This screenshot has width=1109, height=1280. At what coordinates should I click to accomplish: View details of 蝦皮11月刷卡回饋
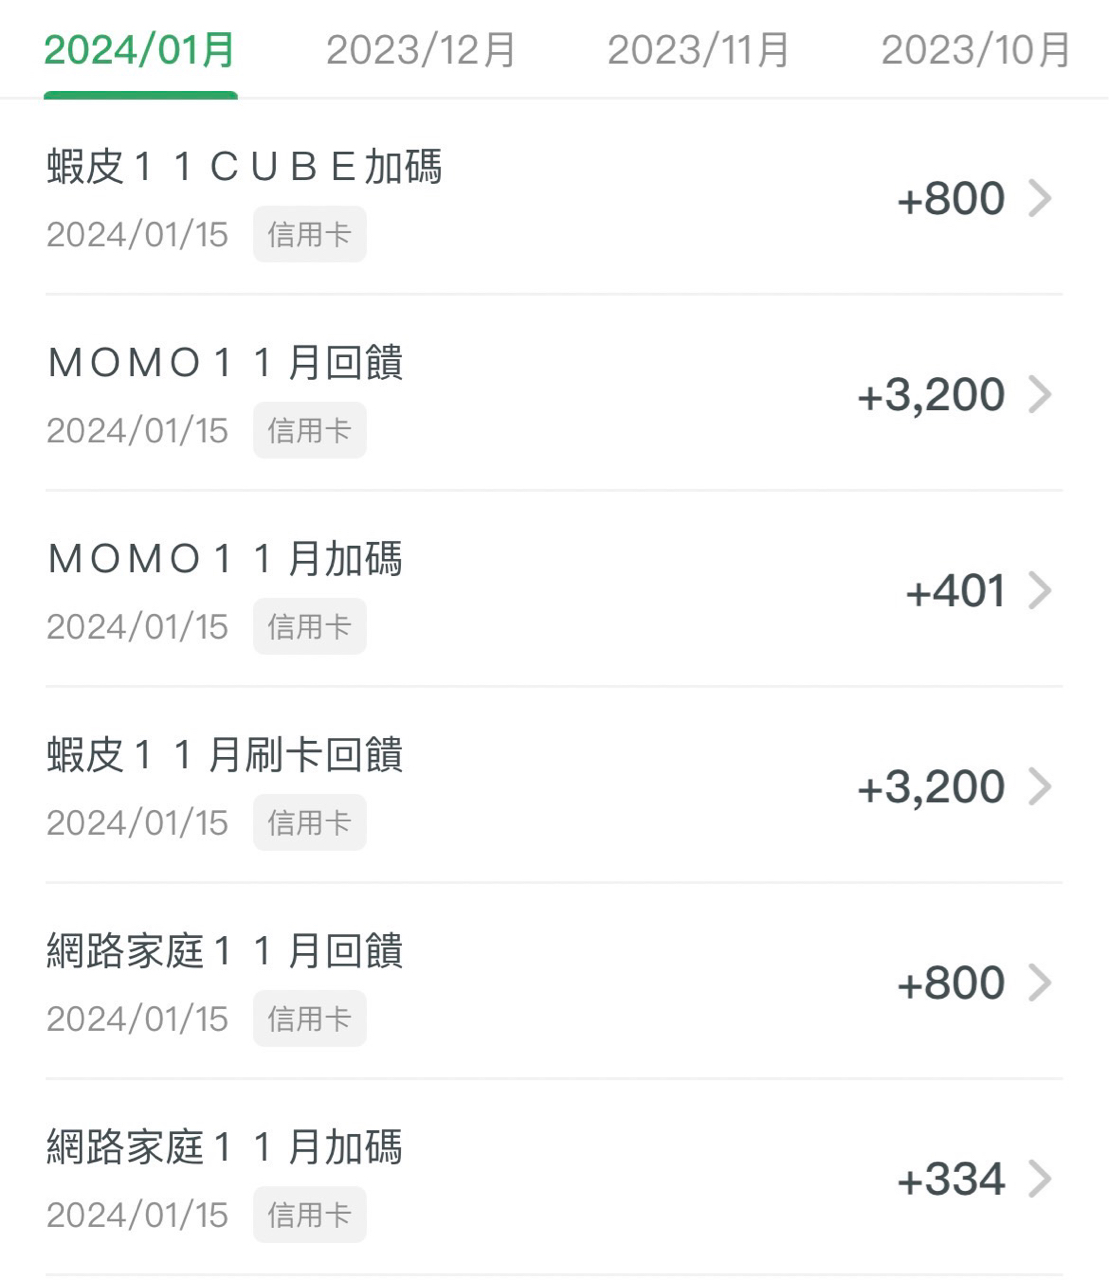[x=554, y=786]
